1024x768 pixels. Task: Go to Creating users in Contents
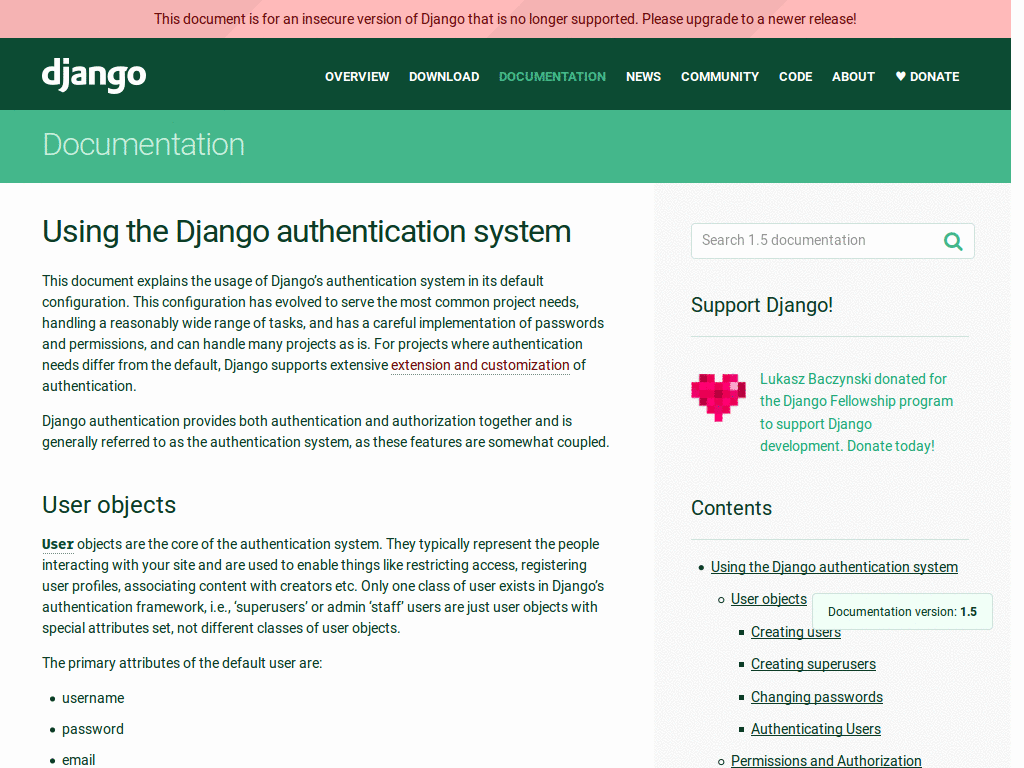tap(795, 632)
